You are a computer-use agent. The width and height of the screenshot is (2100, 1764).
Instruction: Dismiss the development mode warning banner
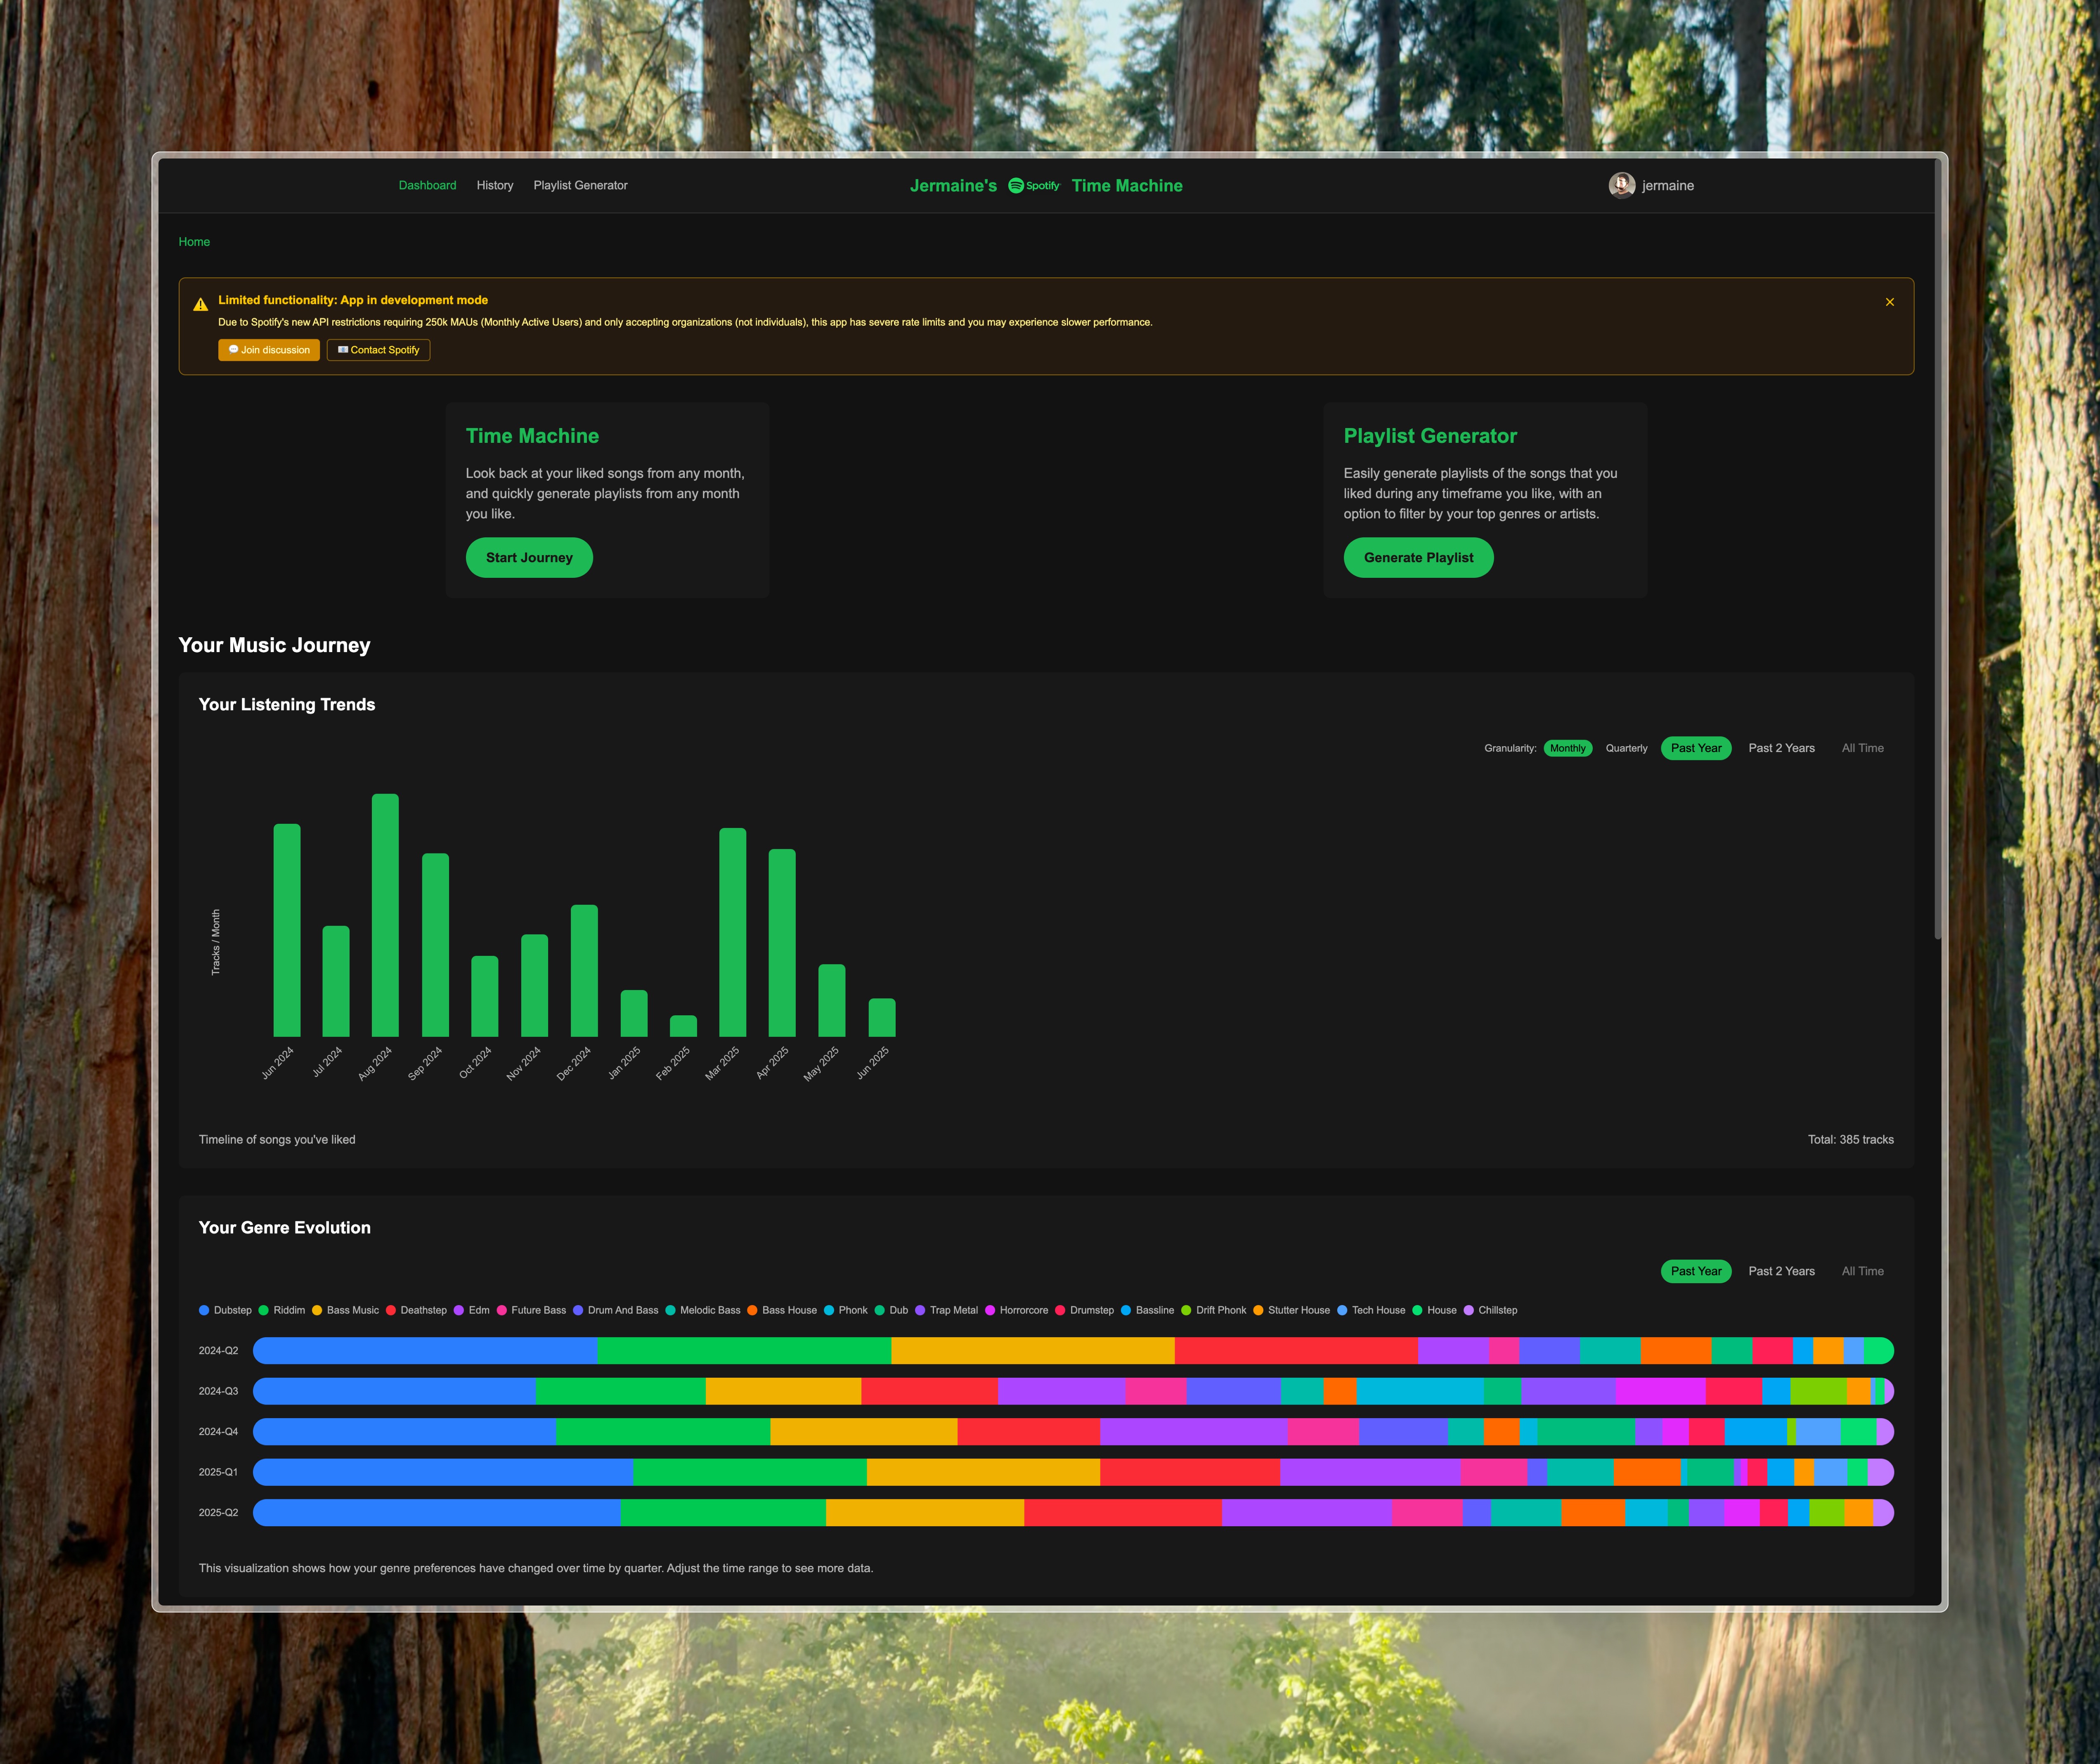click(1889, 302)
